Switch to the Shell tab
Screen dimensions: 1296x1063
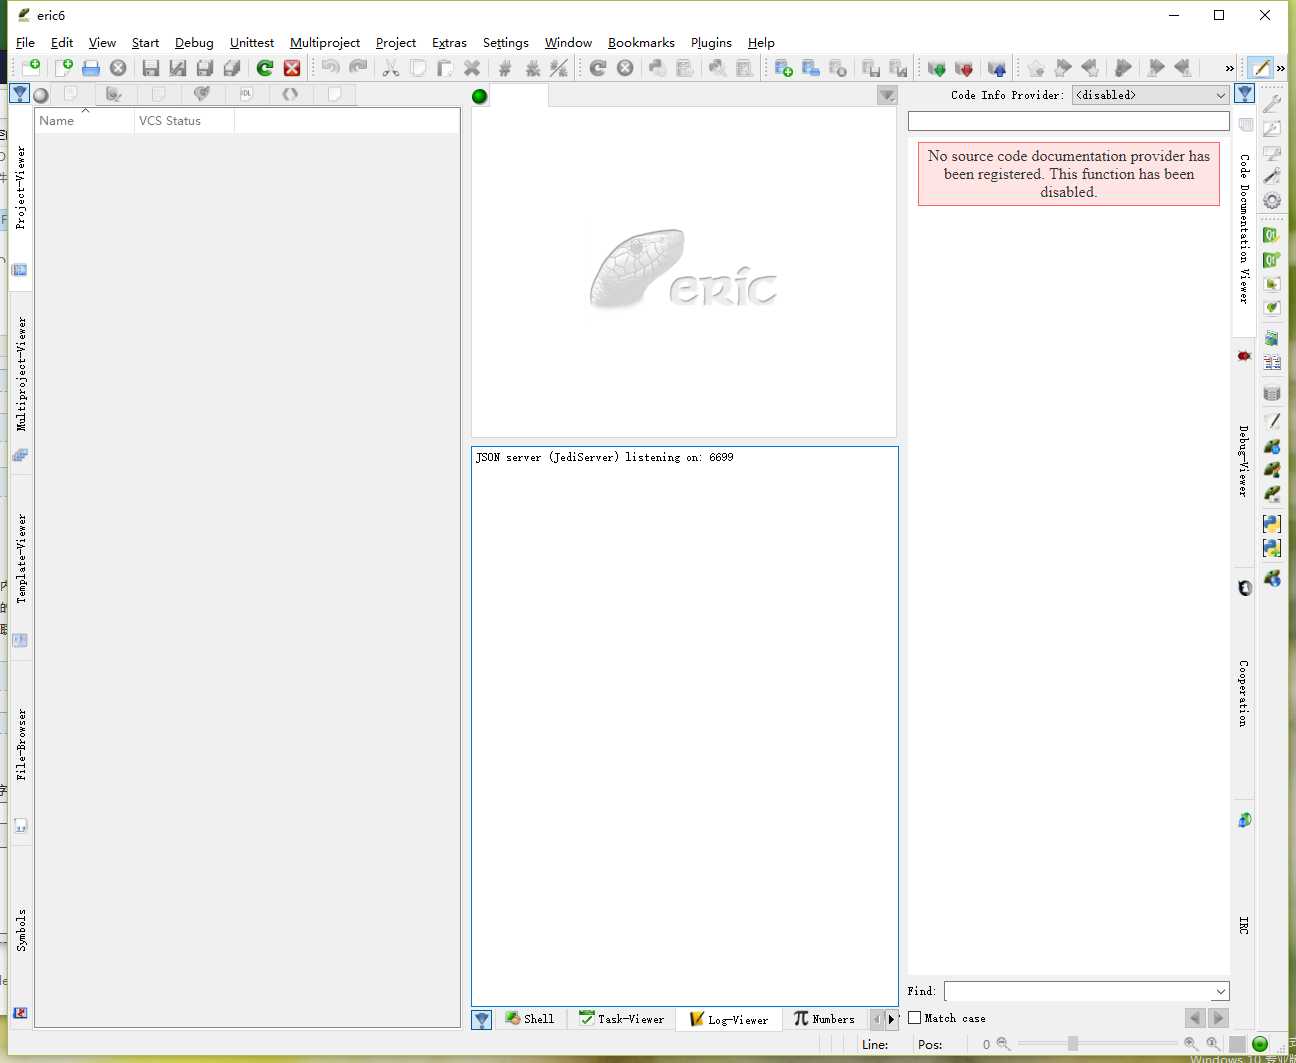(x=530, y=1019)
